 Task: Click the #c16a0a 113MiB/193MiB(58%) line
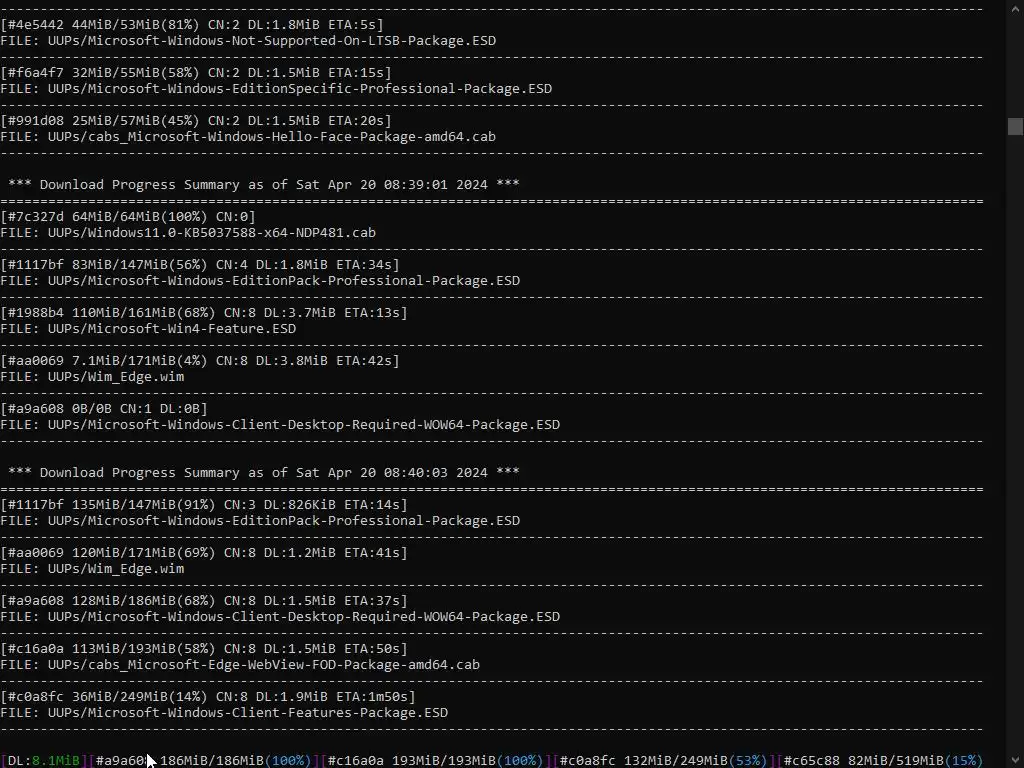pyautogui.click(x=204, y=649)
